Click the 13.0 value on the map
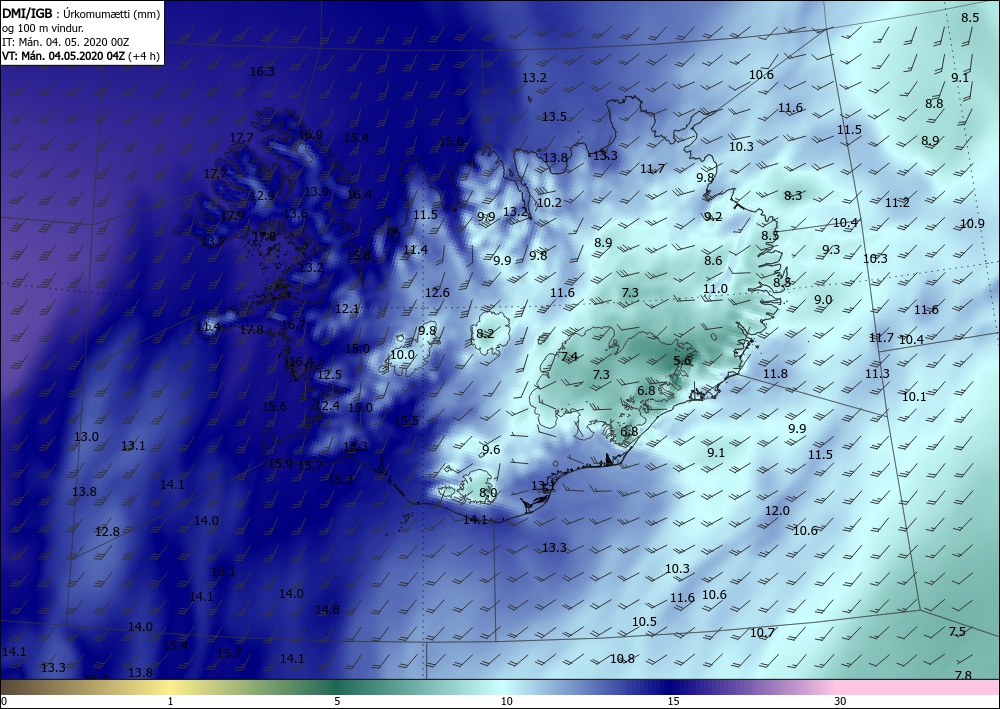This screenshot has width=1000, height=709. pos(86,437)
